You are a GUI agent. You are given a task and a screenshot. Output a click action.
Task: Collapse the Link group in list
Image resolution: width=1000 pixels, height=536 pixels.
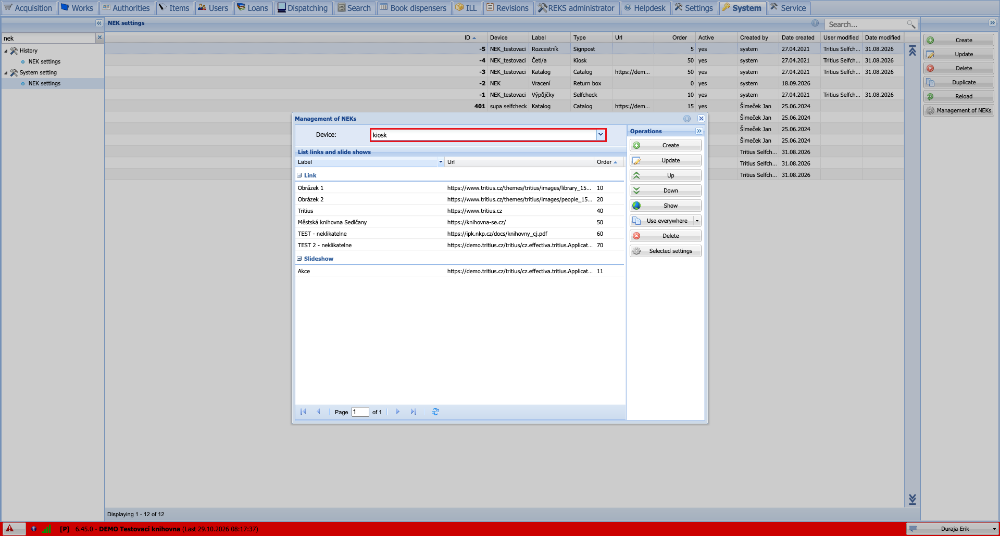pos(300,175)
